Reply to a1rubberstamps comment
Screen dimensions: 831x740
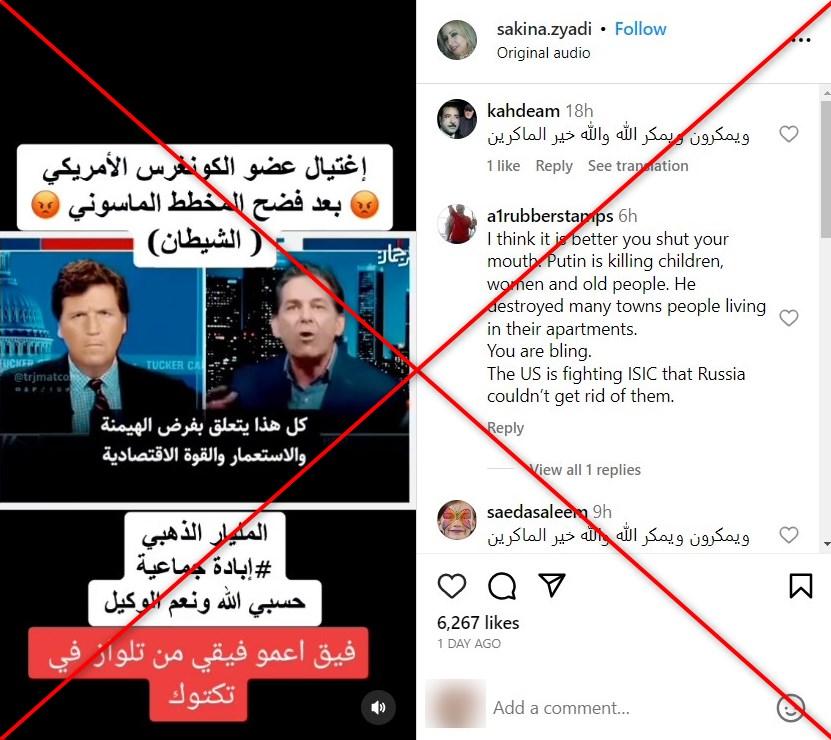(x=505, y=428)
